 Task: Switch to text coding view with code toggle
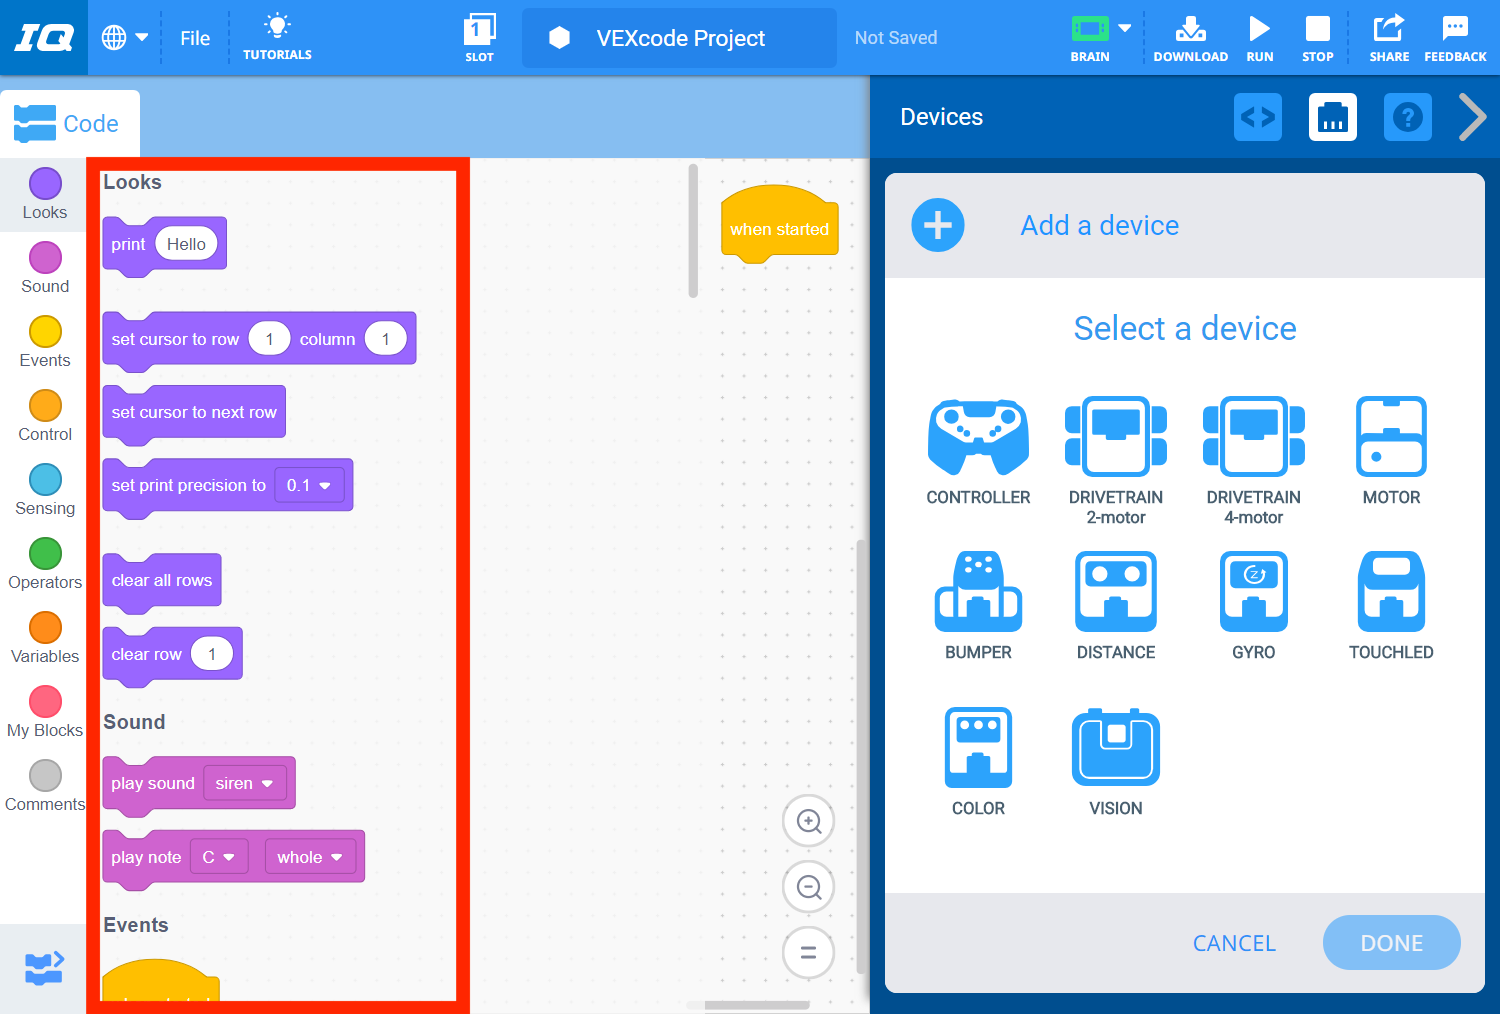1257,117
